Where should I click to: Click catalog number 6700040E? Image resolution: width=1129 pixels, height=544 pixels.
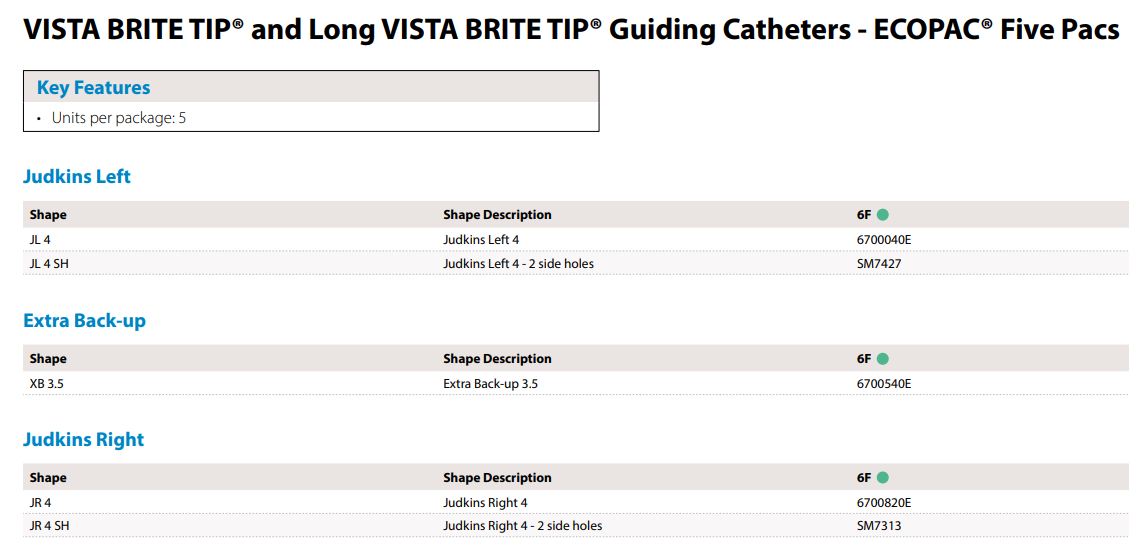[881, 240]
